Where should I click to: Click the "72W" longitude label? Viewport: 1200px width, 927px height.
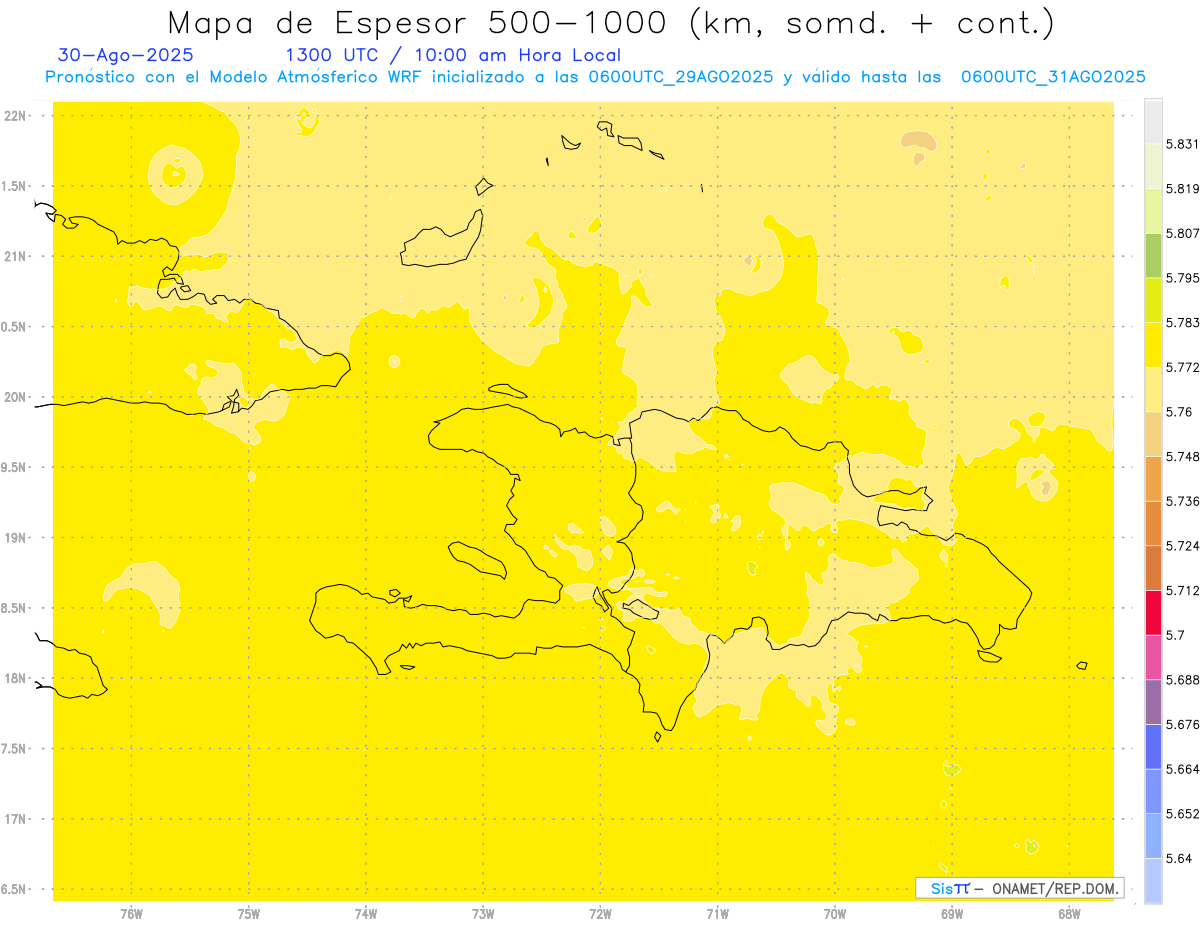pyautogui.click(x=600, y=913)
